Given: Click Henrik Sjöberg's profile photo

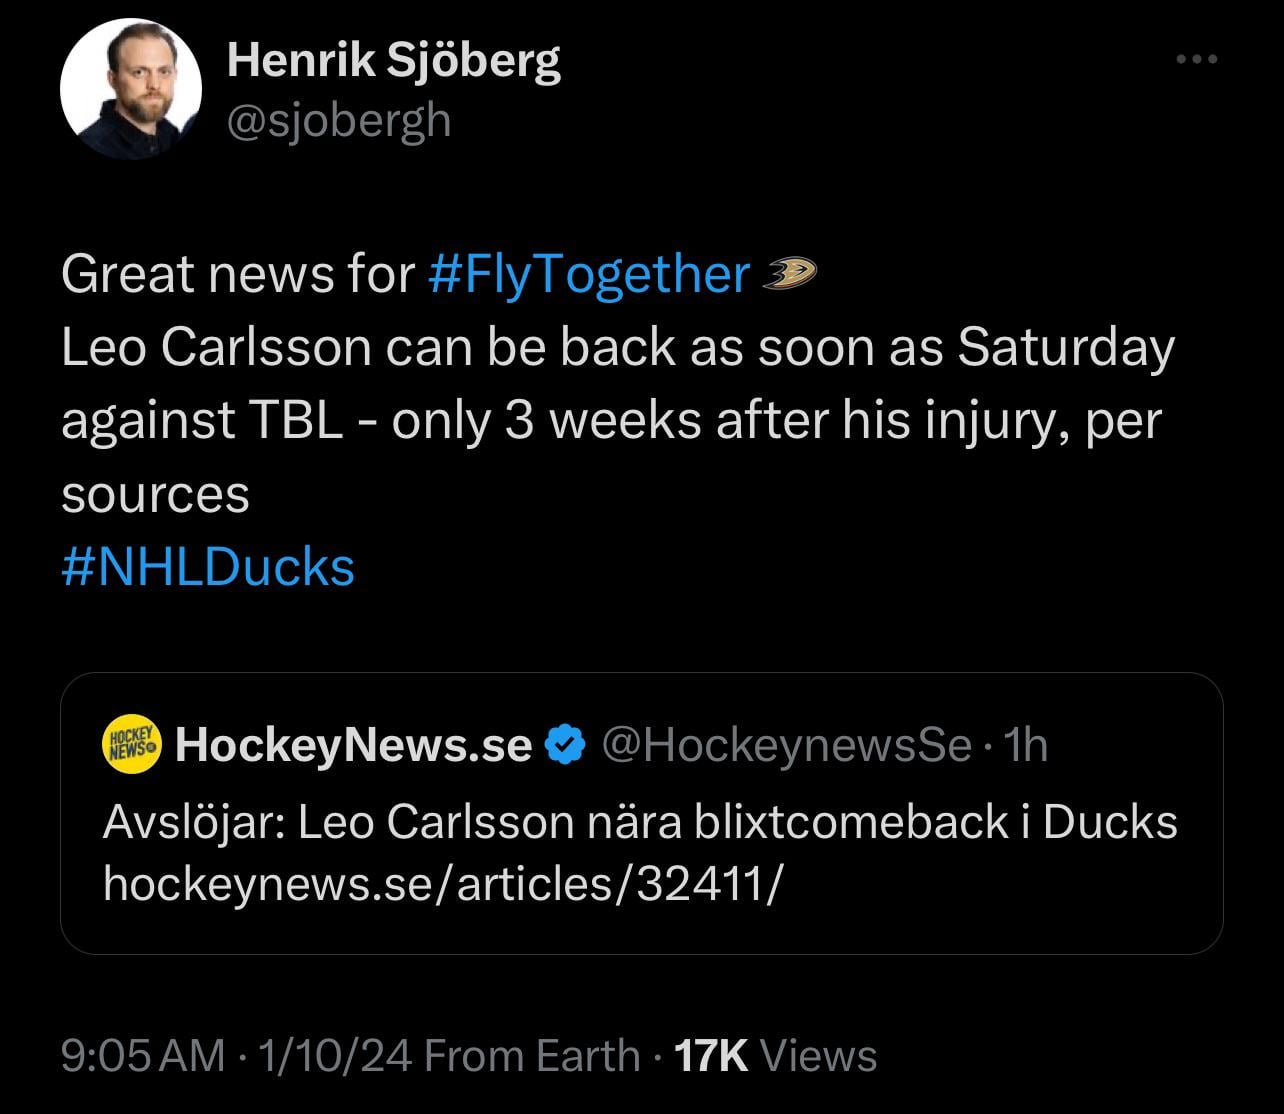Looking at the screenshot, I should pyautogui.click(x=131, y=90).
